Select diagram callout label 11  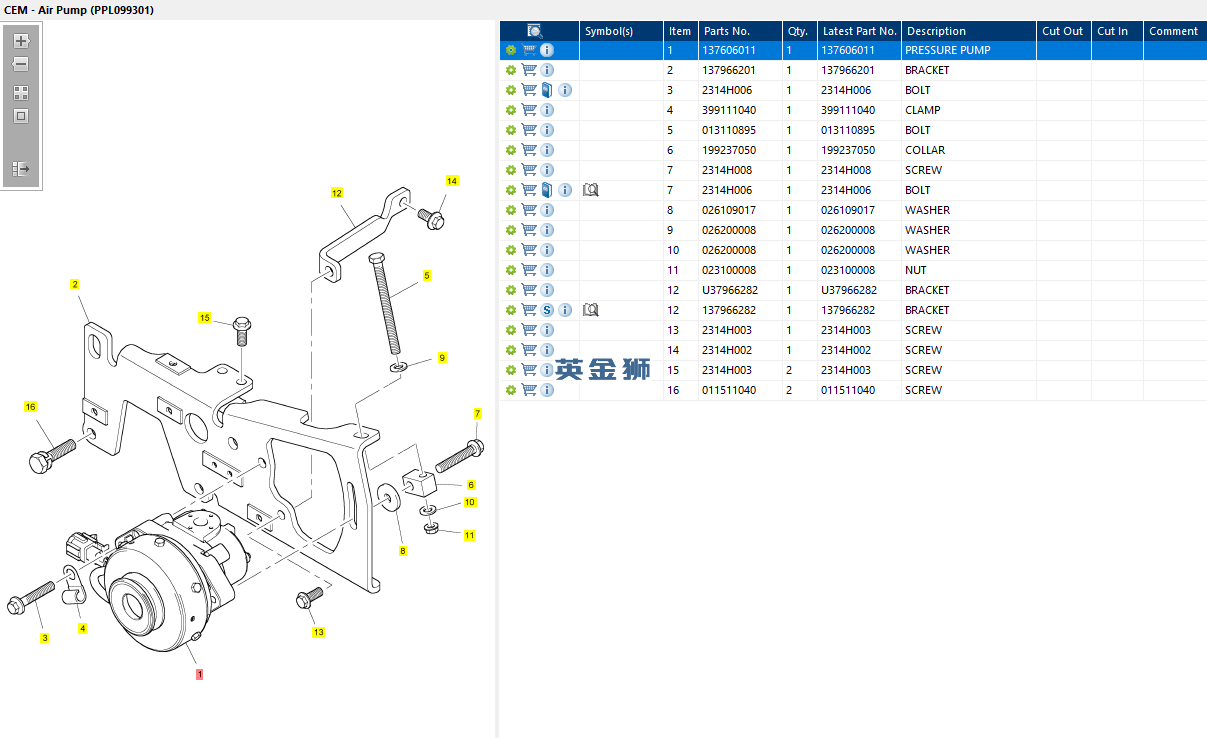[469, 535]
